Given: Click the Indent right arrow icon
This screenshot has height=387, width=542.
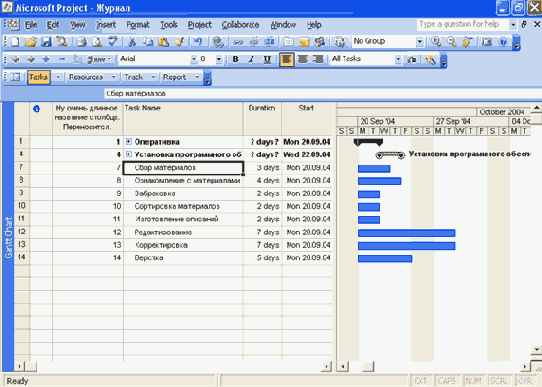Looking at the screenshot, I should [31, 59].
